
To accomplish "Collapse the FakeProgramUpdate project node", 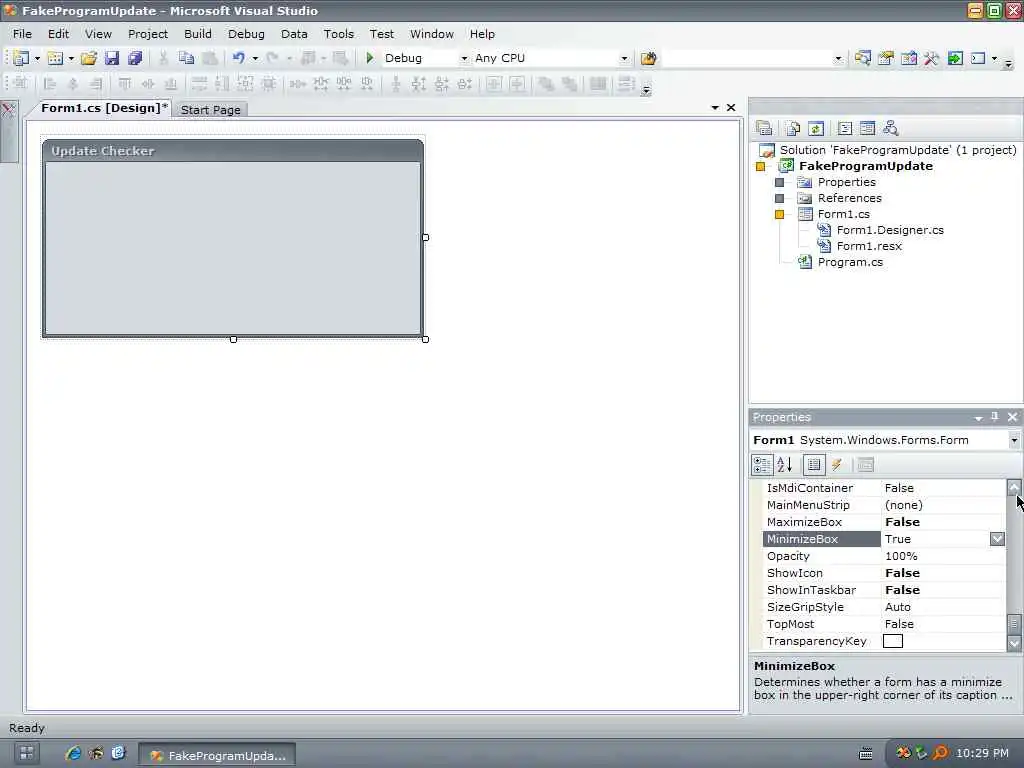I will (760, 167).
